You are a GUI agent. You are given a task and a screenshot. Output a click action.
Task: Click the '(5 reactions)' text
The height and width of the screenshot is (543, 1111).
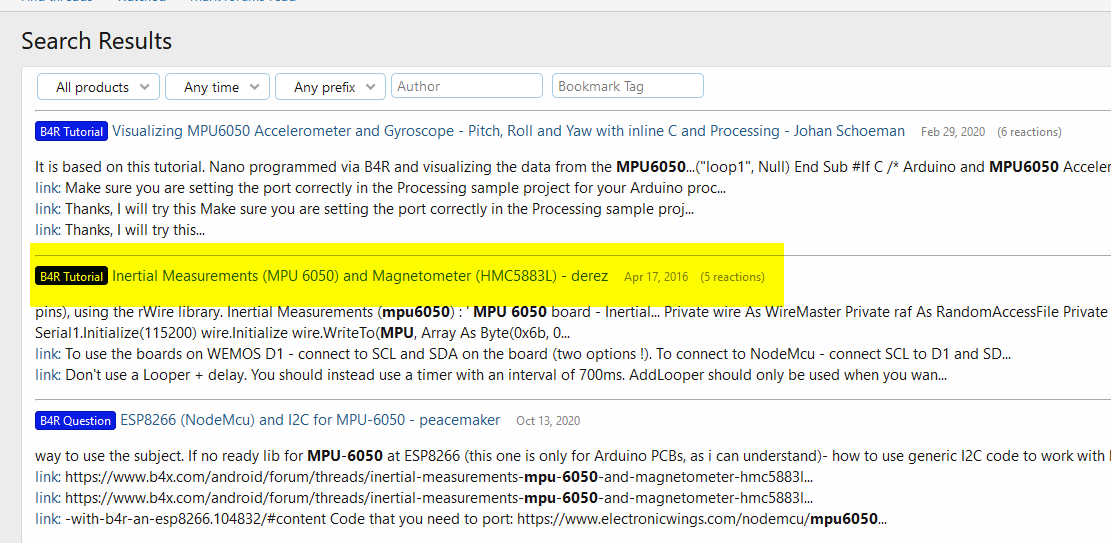732,277
